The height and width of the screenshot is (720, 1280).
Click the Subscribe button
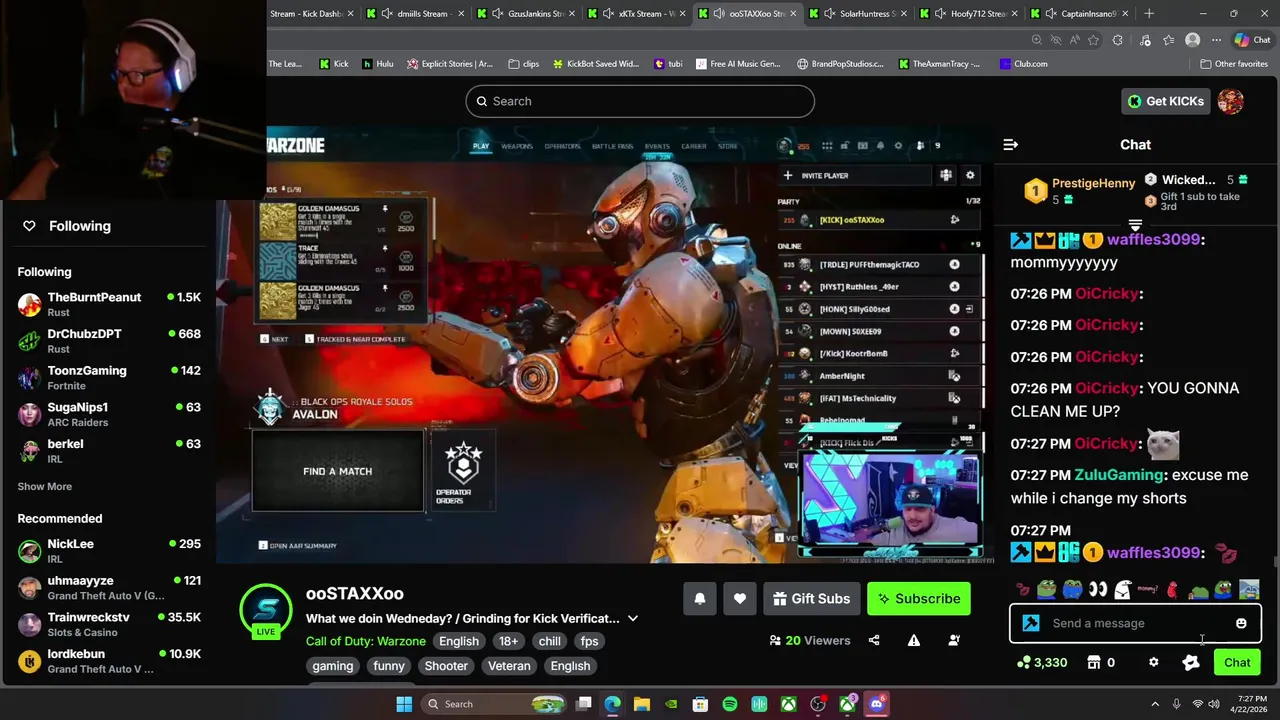click(x=919, y=599)
